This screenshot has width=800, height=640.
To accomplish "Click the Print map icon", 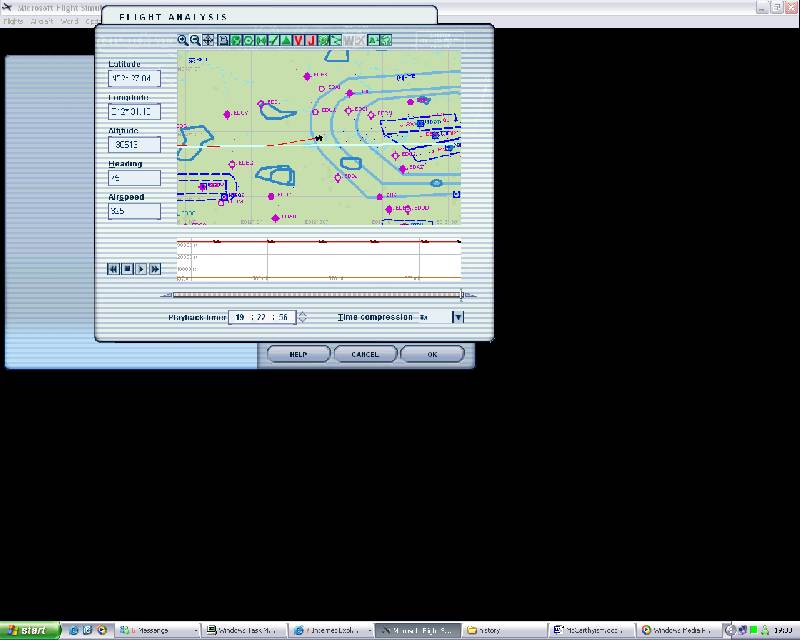I will pyautogui.click(x=223, y=40).
